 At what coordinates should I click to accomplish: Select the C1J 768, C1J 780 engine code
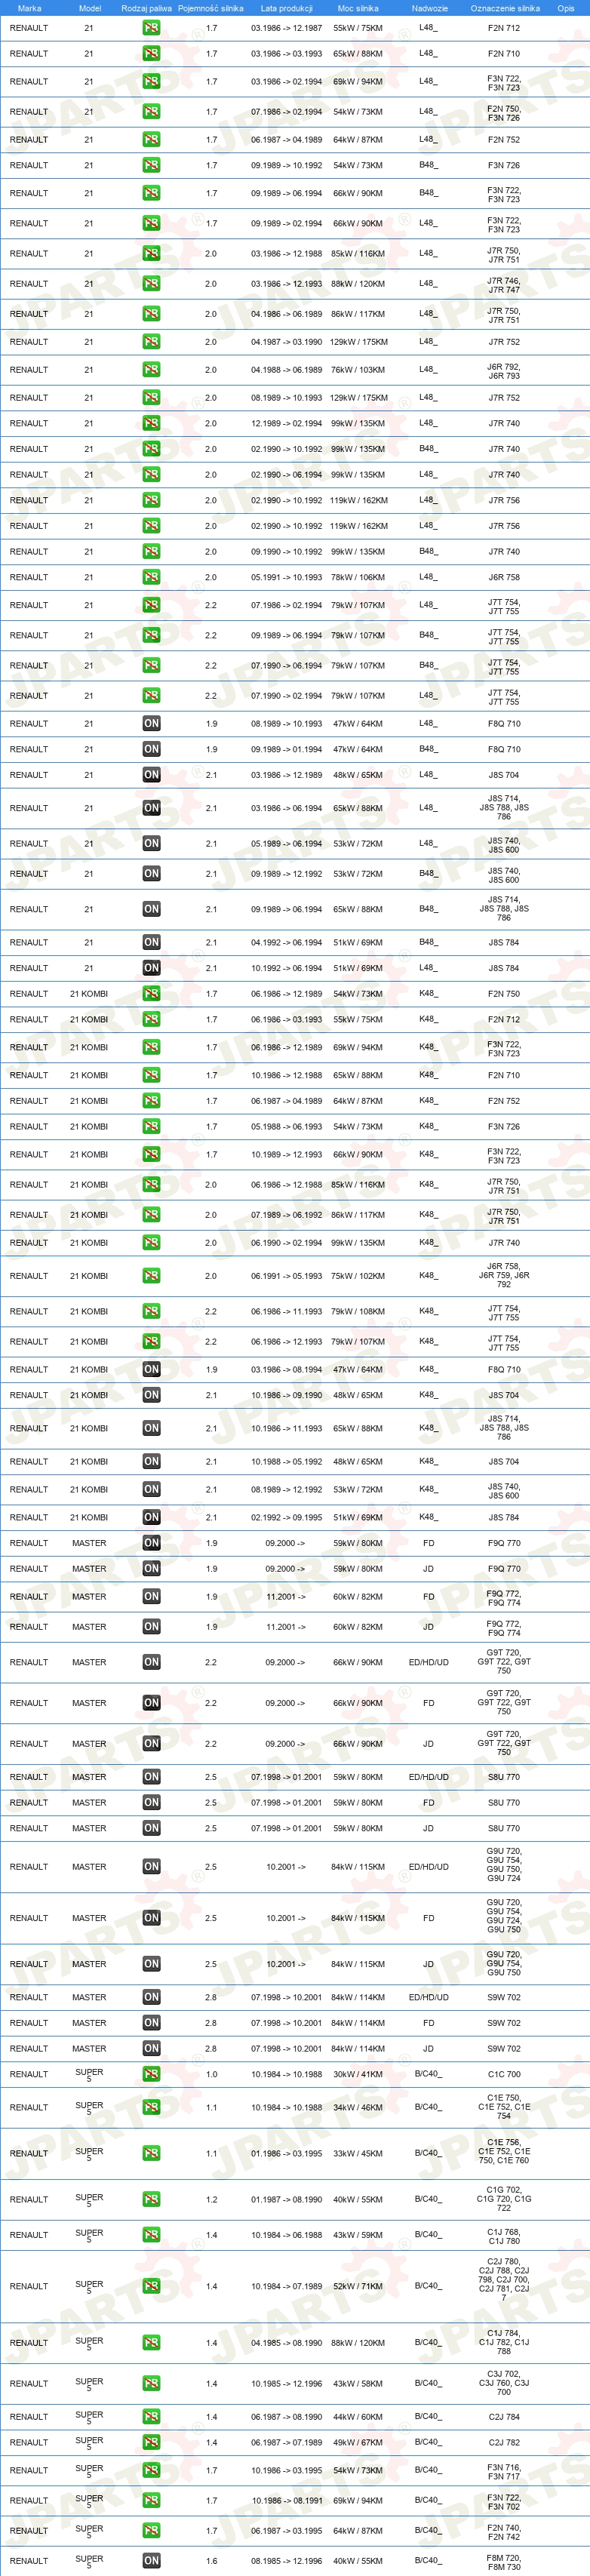pyautogui.click(x=504, y=2235)
